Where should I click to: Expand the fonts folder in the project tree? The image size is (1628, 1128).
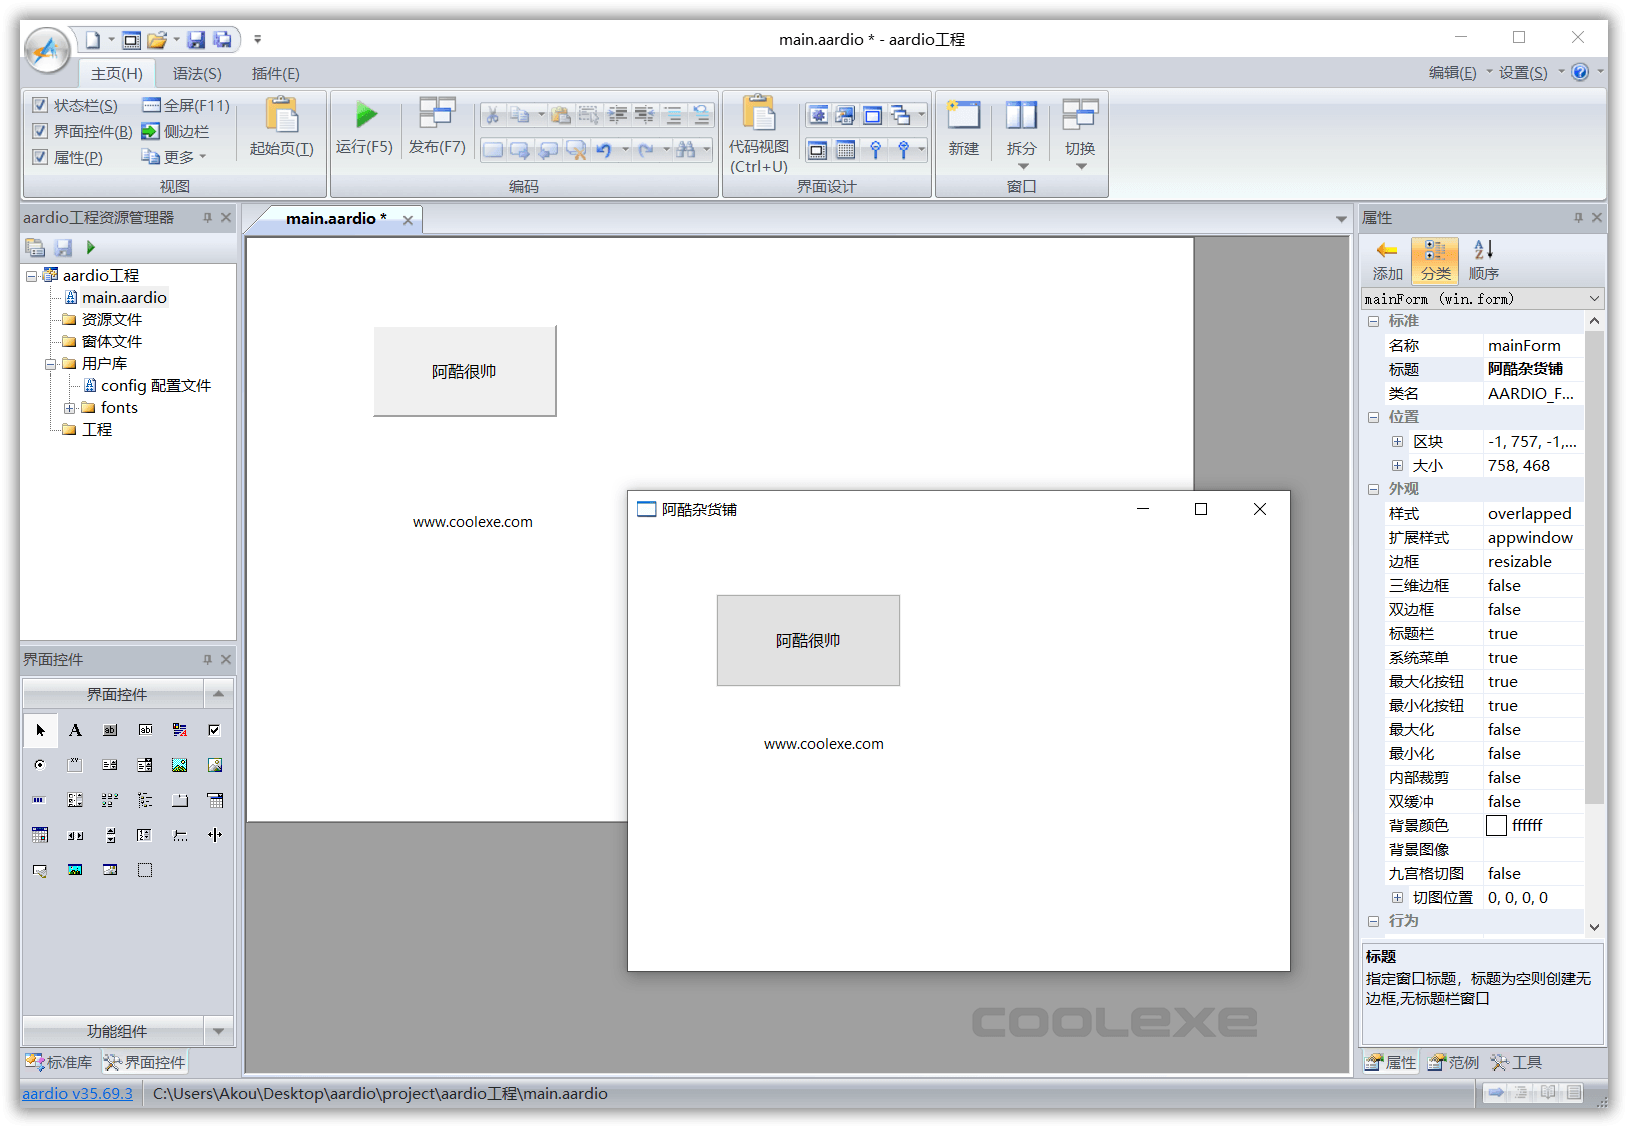coord(69,407)
